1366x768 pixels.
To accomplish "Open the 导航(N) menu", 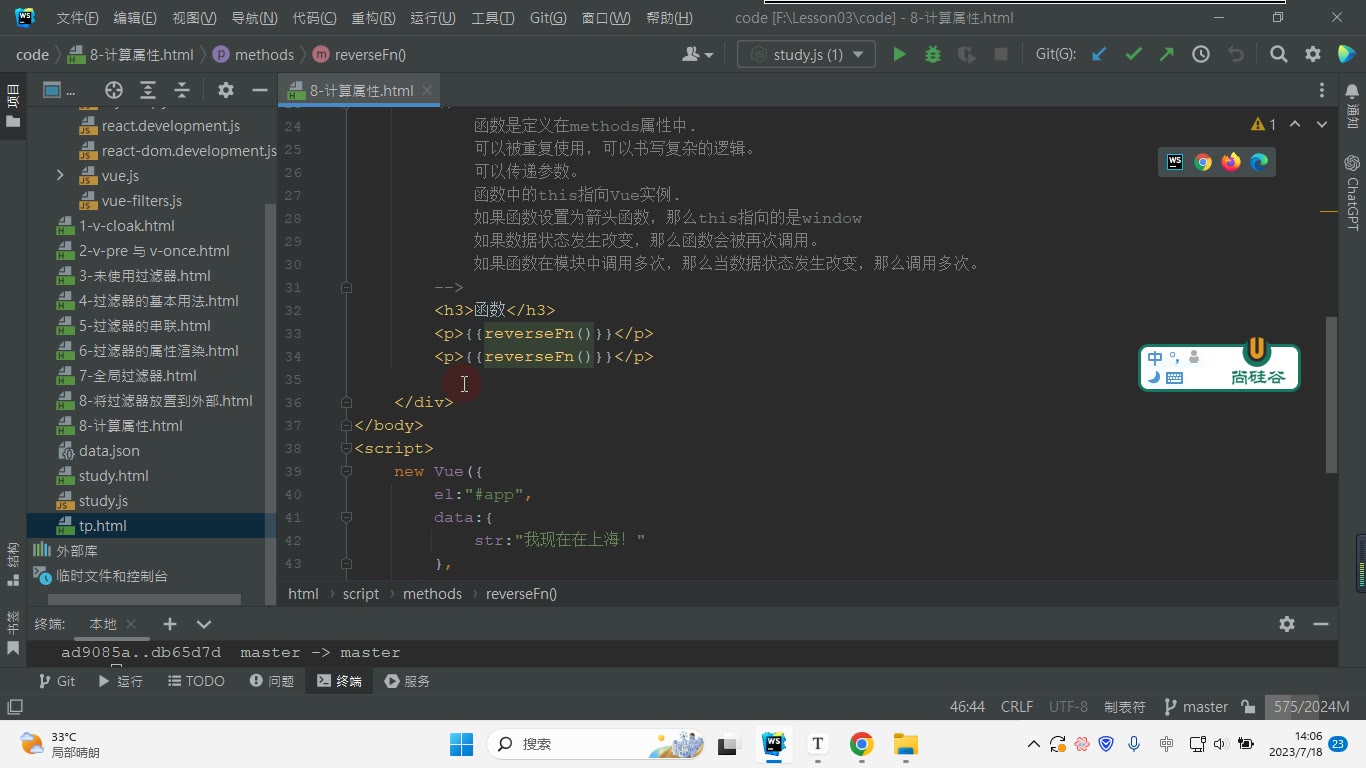I will click(254, 18).
